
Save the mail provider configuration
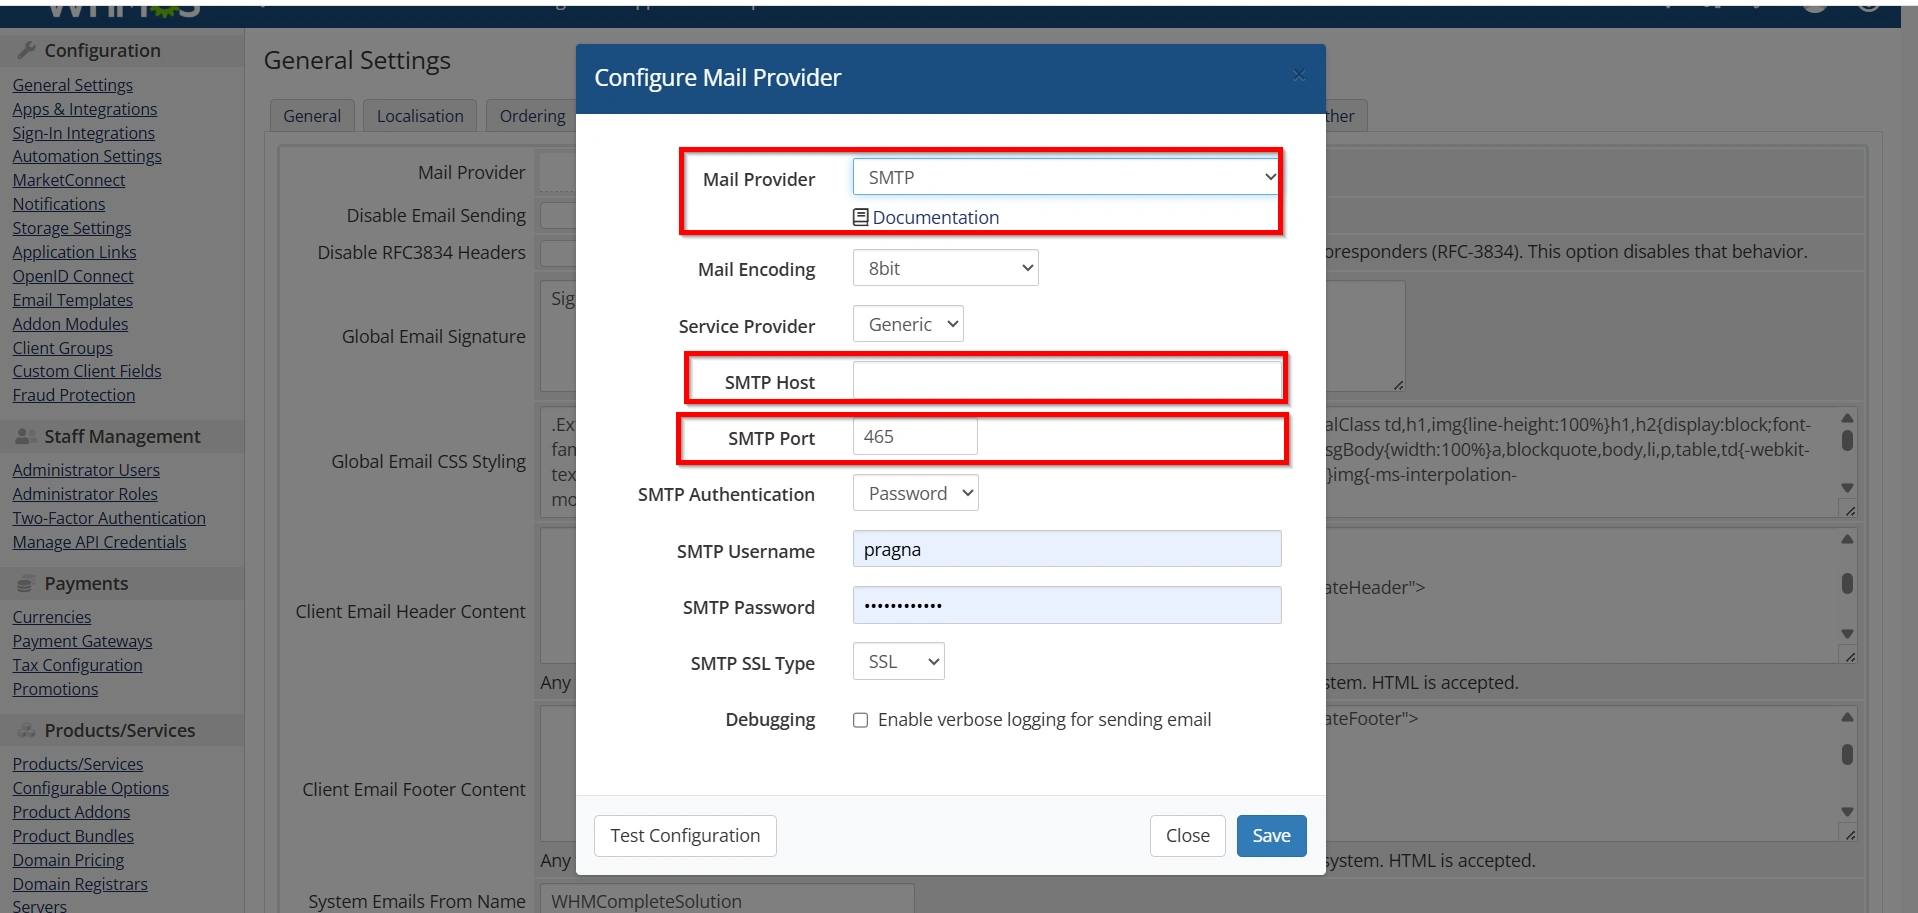[1271, 836]
